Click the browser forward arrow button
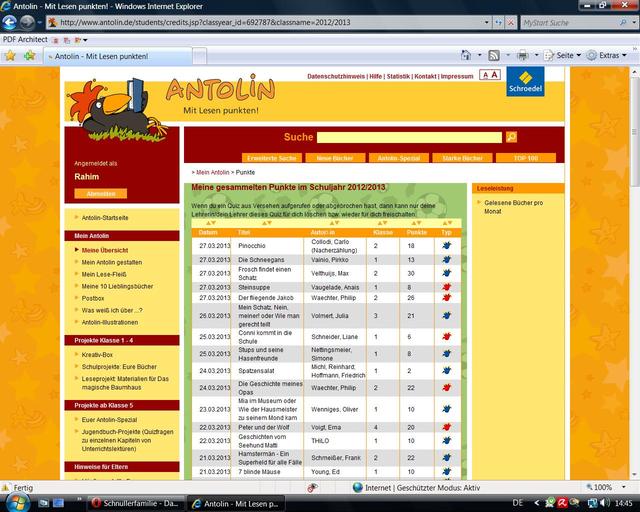This screenshot has height=512, width=640. [x=27, y=22]
